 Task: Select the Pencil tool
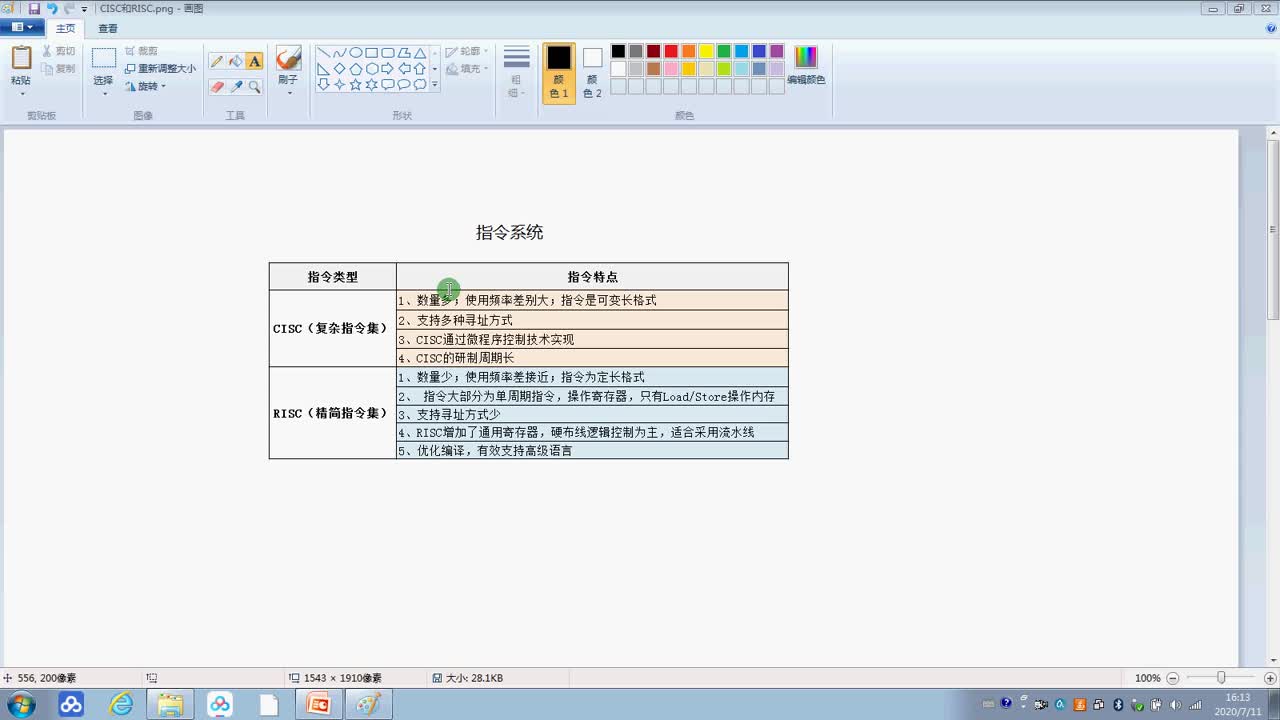[x=217, y=61]
